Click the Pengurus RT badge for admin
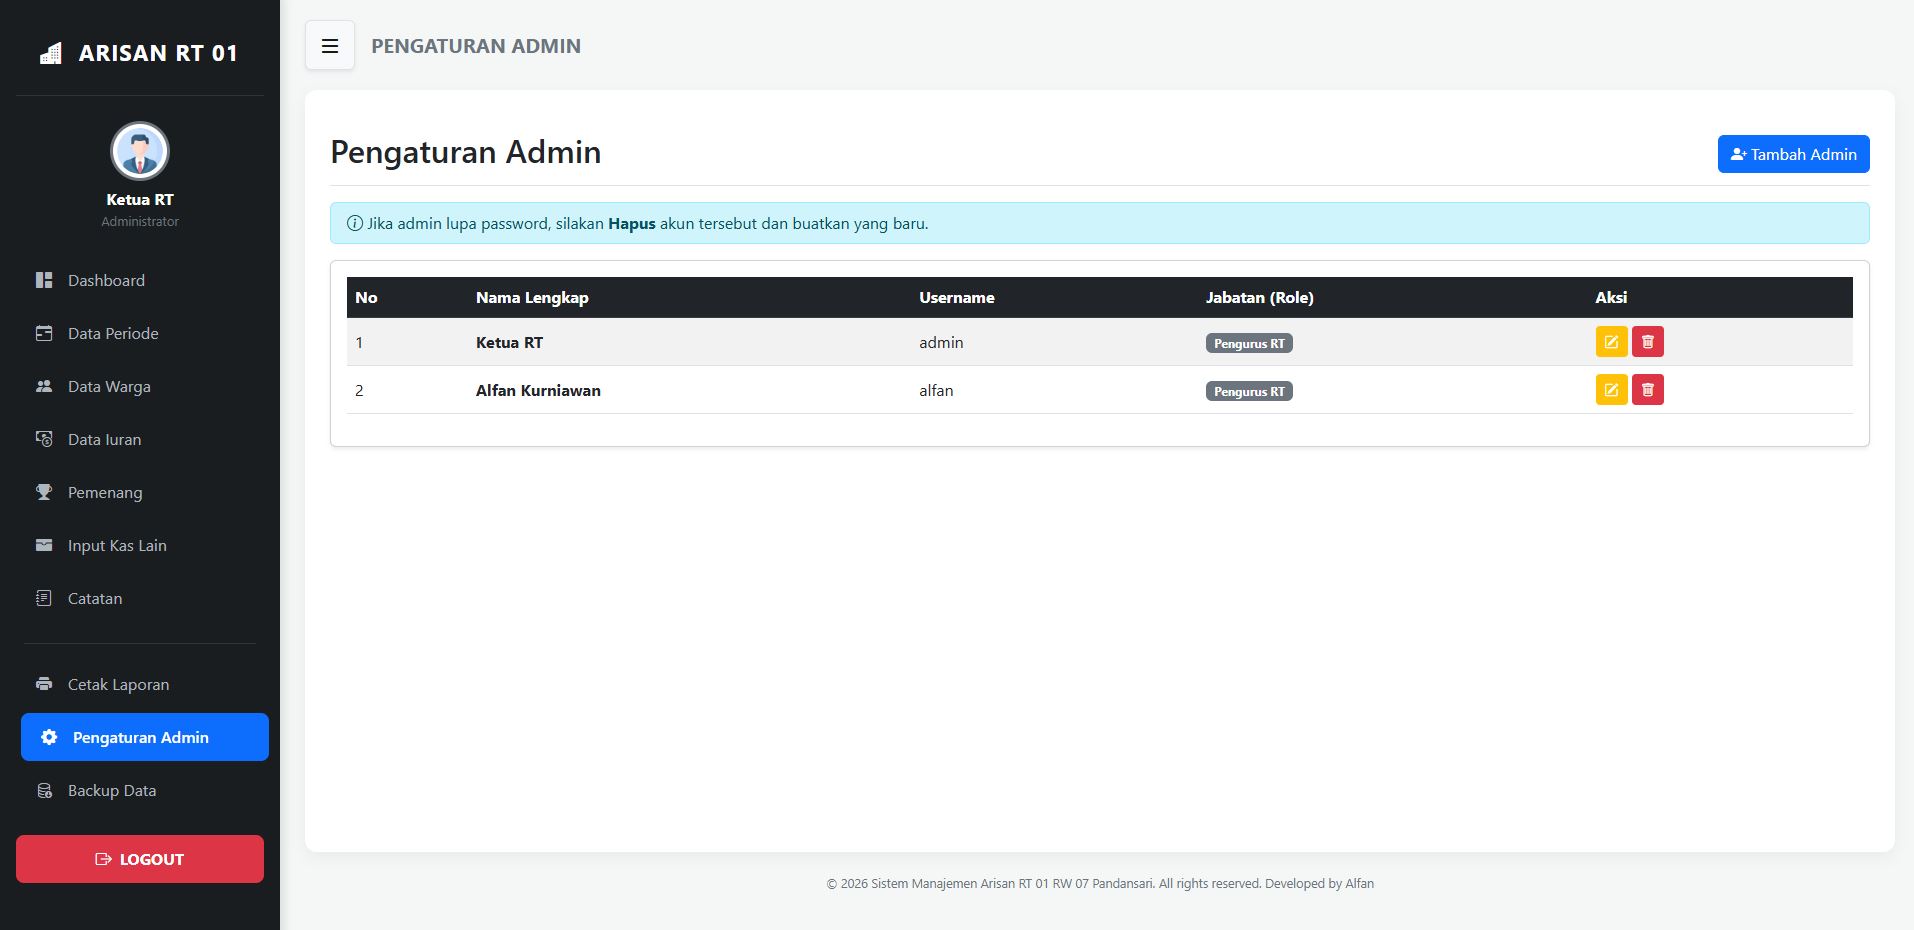The height and width of the screenshot is (930, 1914). [x=1248, y=343]
